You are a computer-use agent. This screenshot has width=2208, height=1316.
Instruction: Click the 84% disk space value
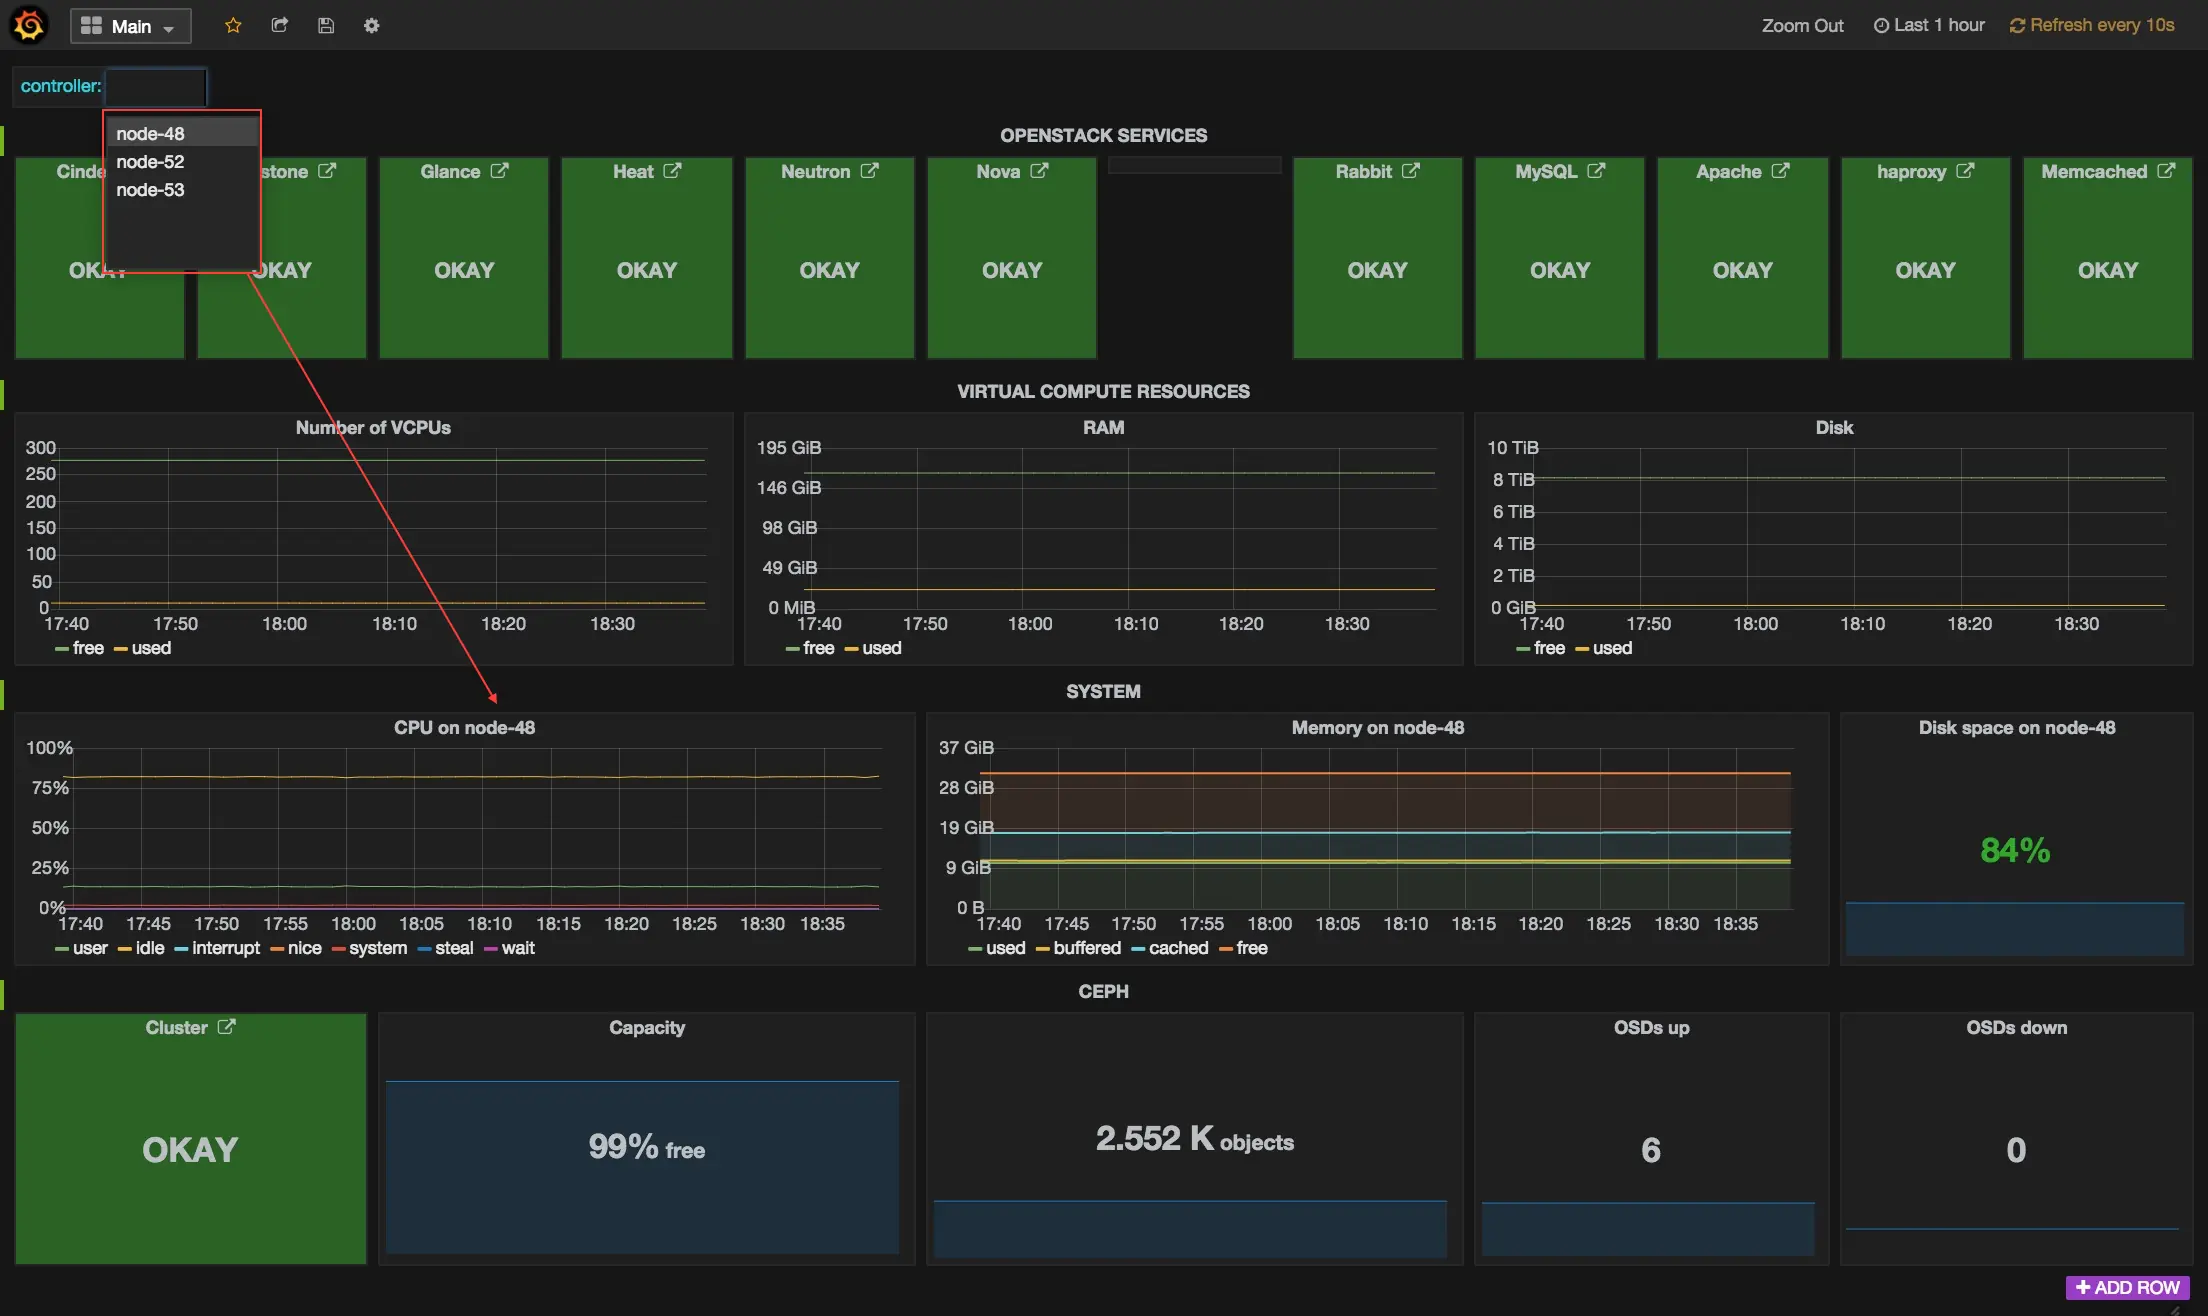point(2015,850)
